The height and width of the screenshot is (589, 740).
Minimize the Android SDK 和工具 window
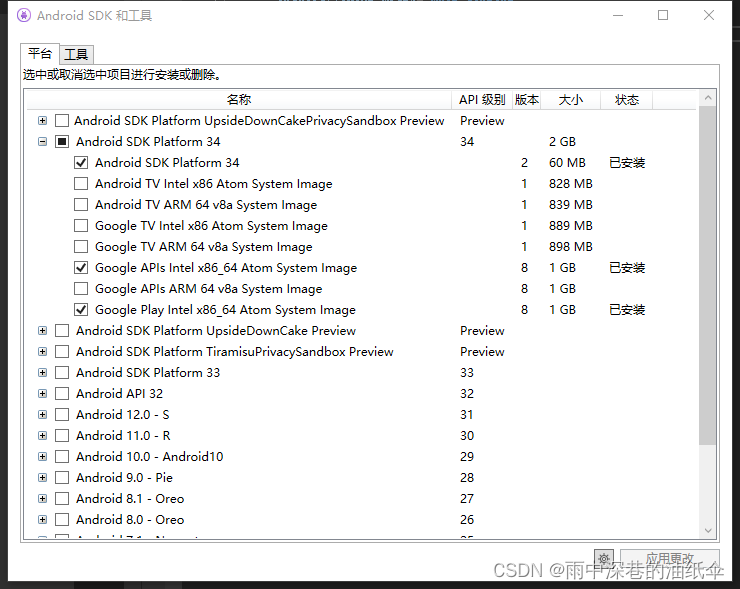click(x=618, y=16)
